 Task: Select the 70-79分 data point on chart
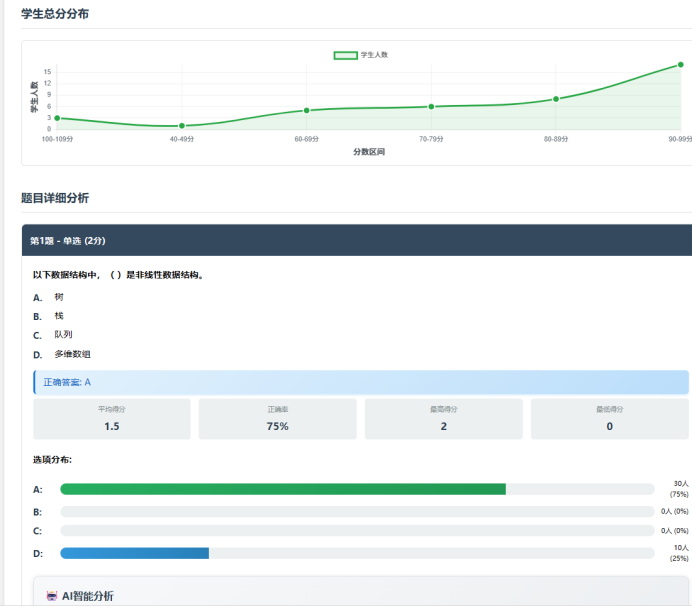pos(431,106)
